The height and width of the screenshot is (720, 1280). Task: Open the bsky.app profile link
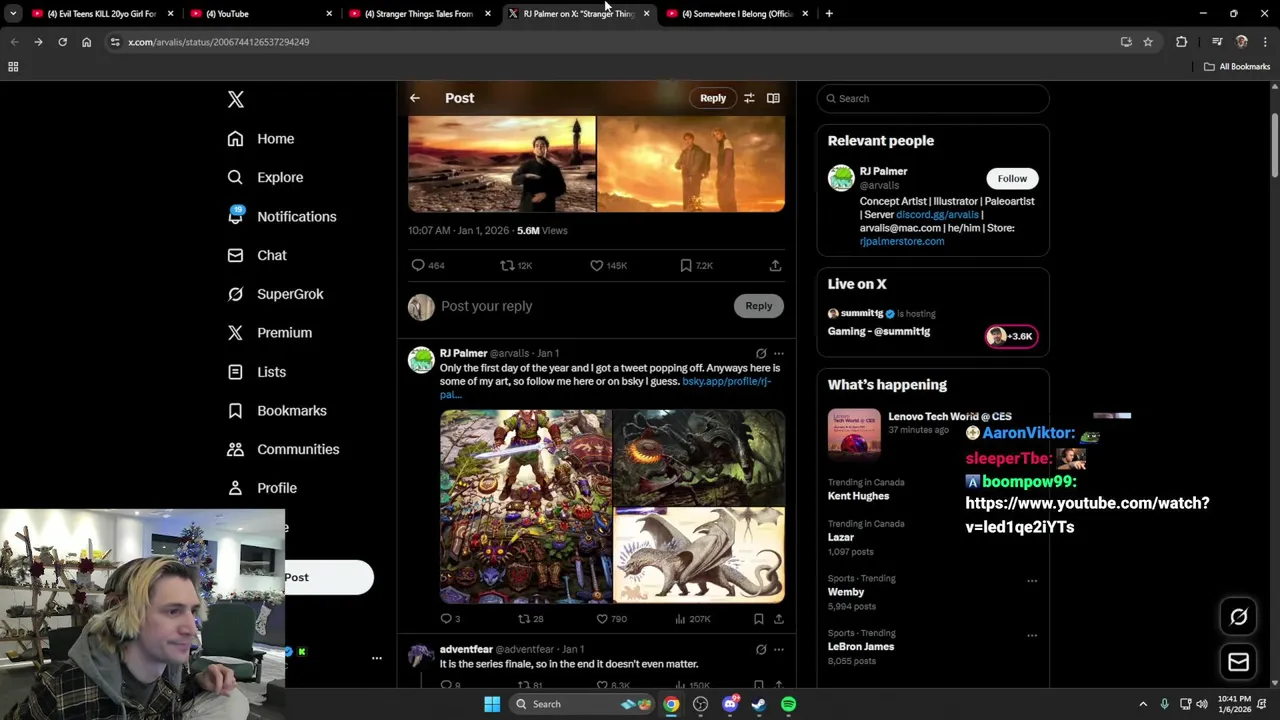pos(726,381)
